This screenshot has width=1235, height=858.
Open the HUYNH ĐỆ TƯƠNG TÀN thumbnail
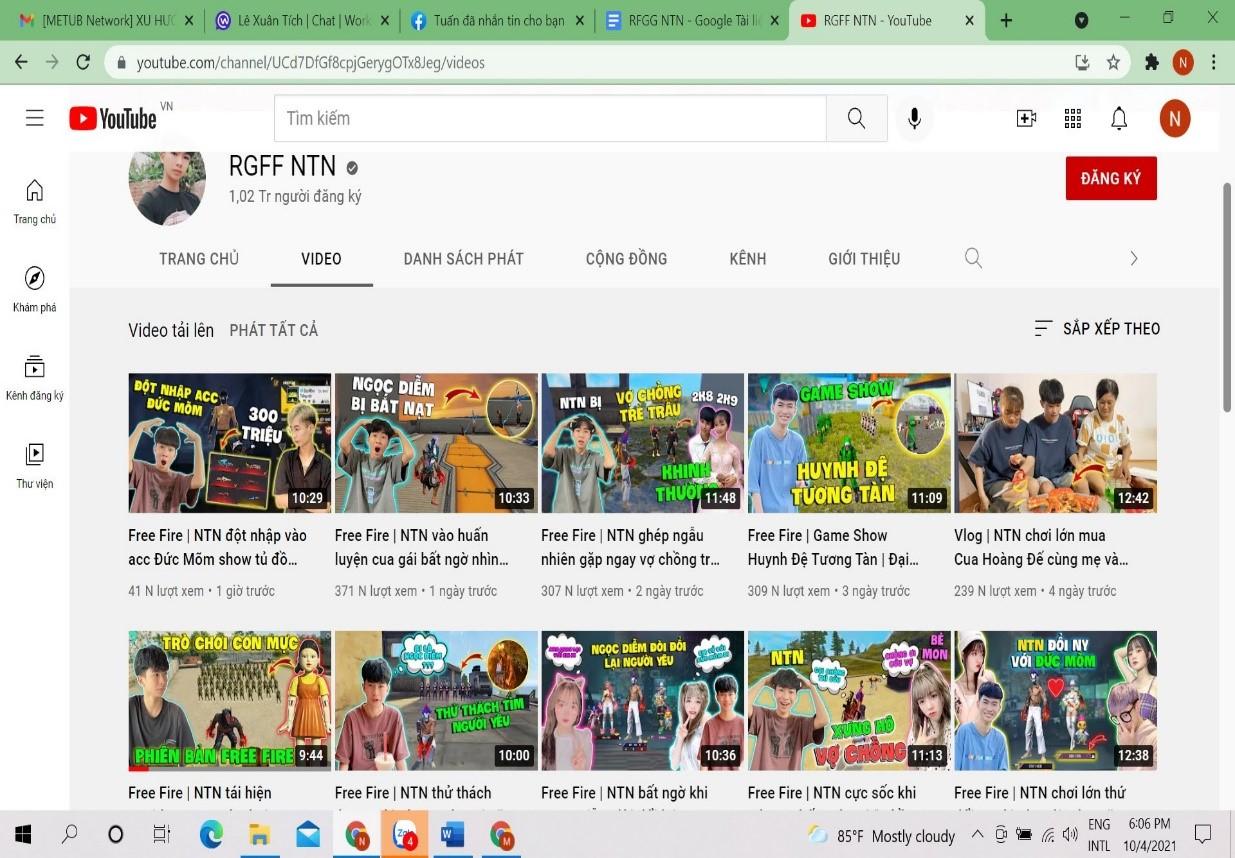pyautogui.click(x=849, y=443)
